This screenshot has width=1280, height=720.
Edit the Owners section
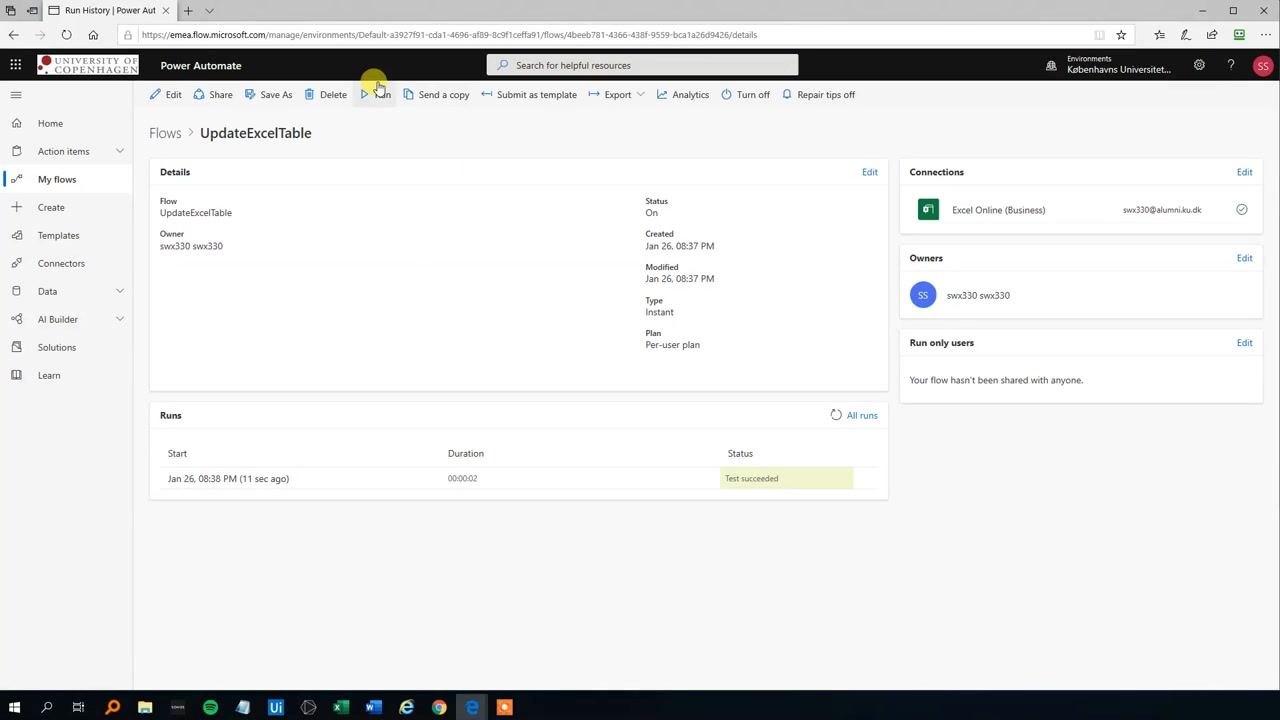[x=1244, y=258]
